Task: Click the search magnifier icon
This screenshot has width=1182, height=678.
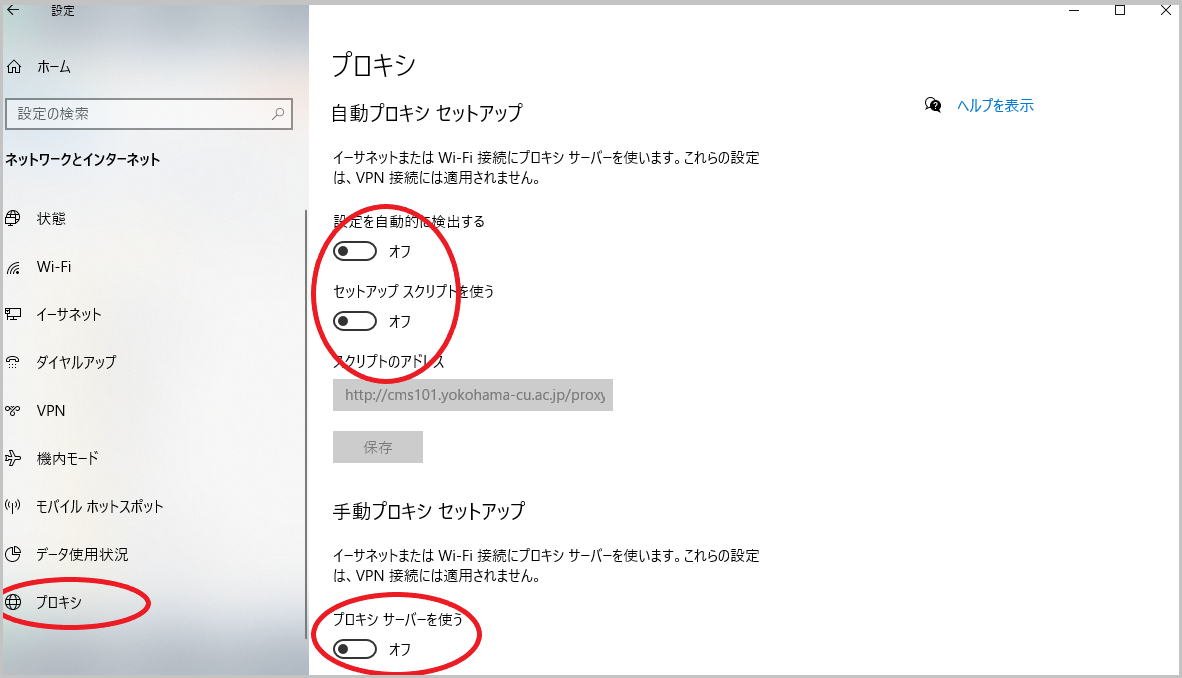Action: pos(278,115)
